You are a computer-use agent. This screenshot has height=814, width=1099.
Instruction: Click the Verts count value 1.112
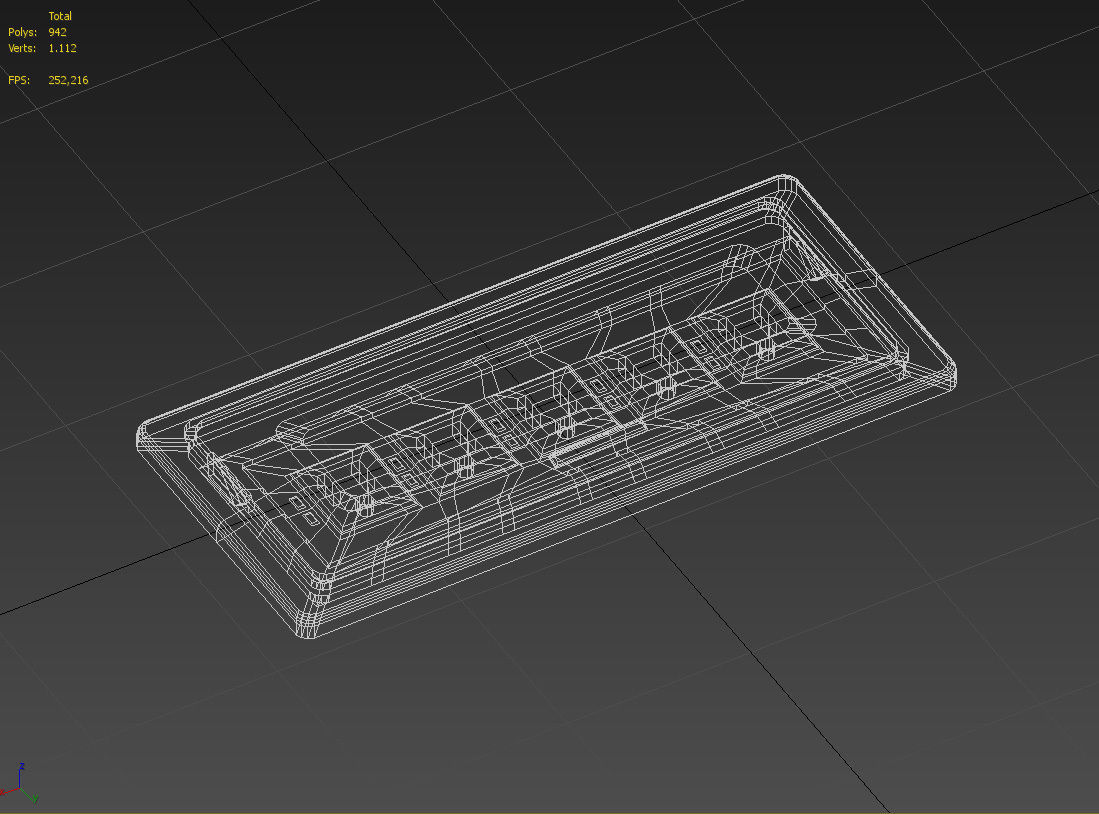(x=62, y=48)
